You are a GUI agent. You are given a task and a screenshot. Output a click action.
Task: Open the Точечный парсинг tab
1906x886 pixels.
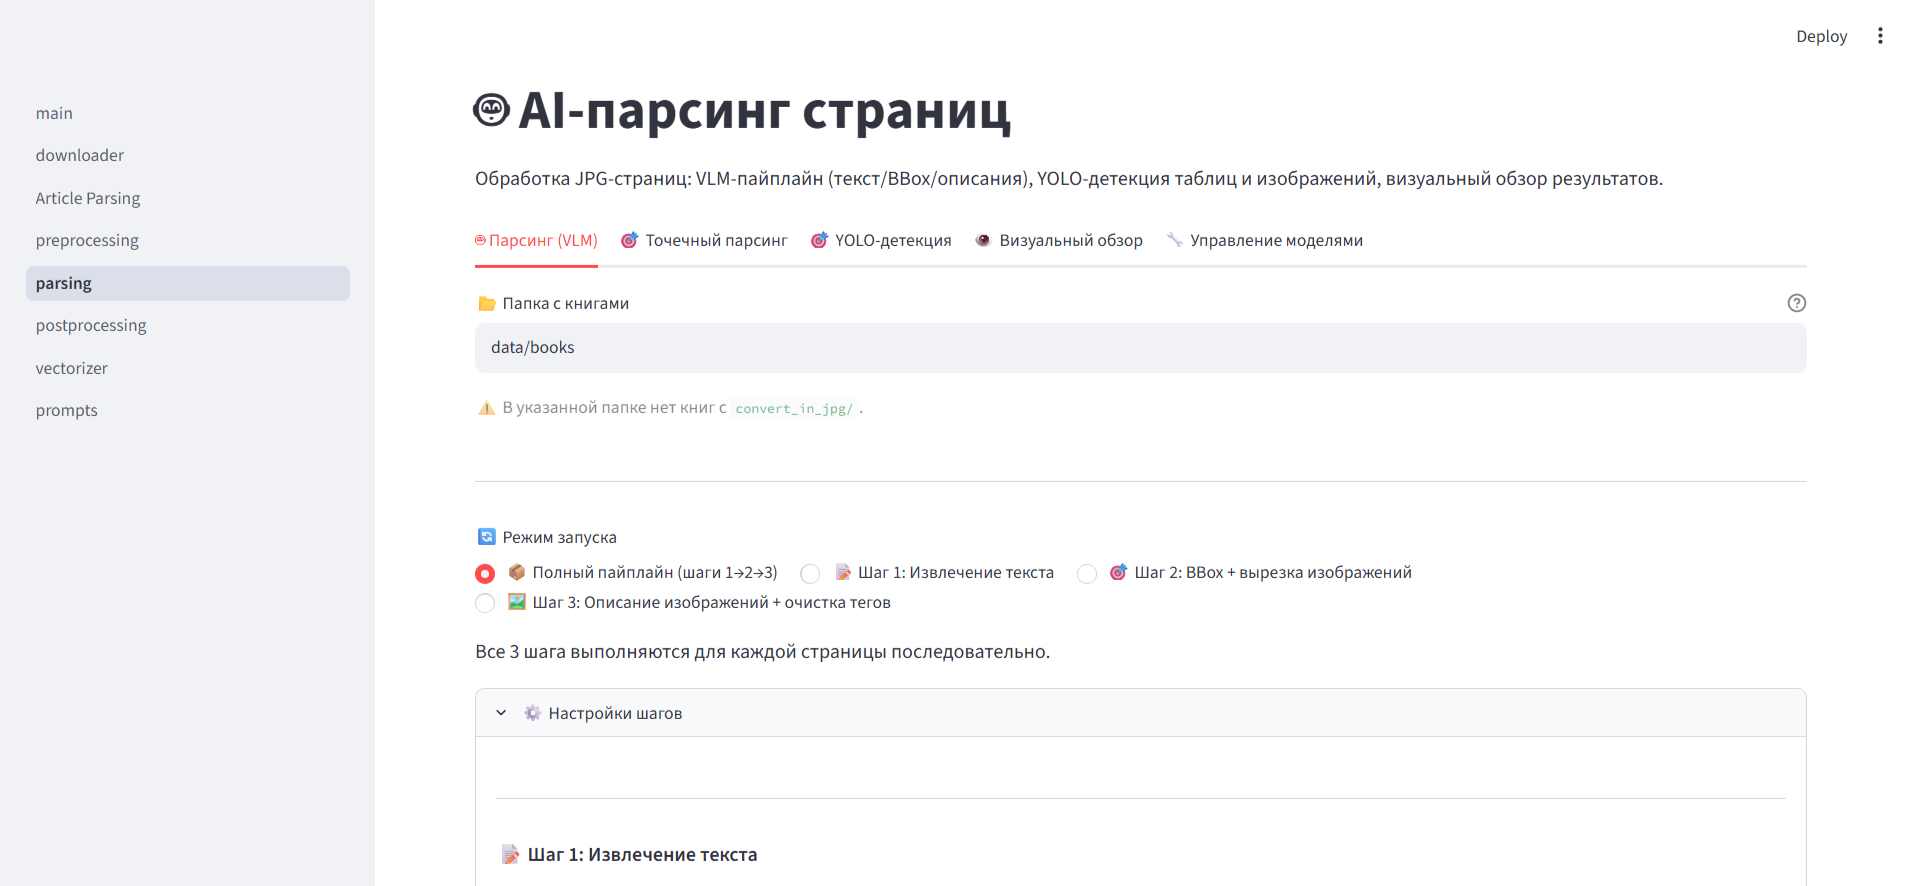[704, 240]
